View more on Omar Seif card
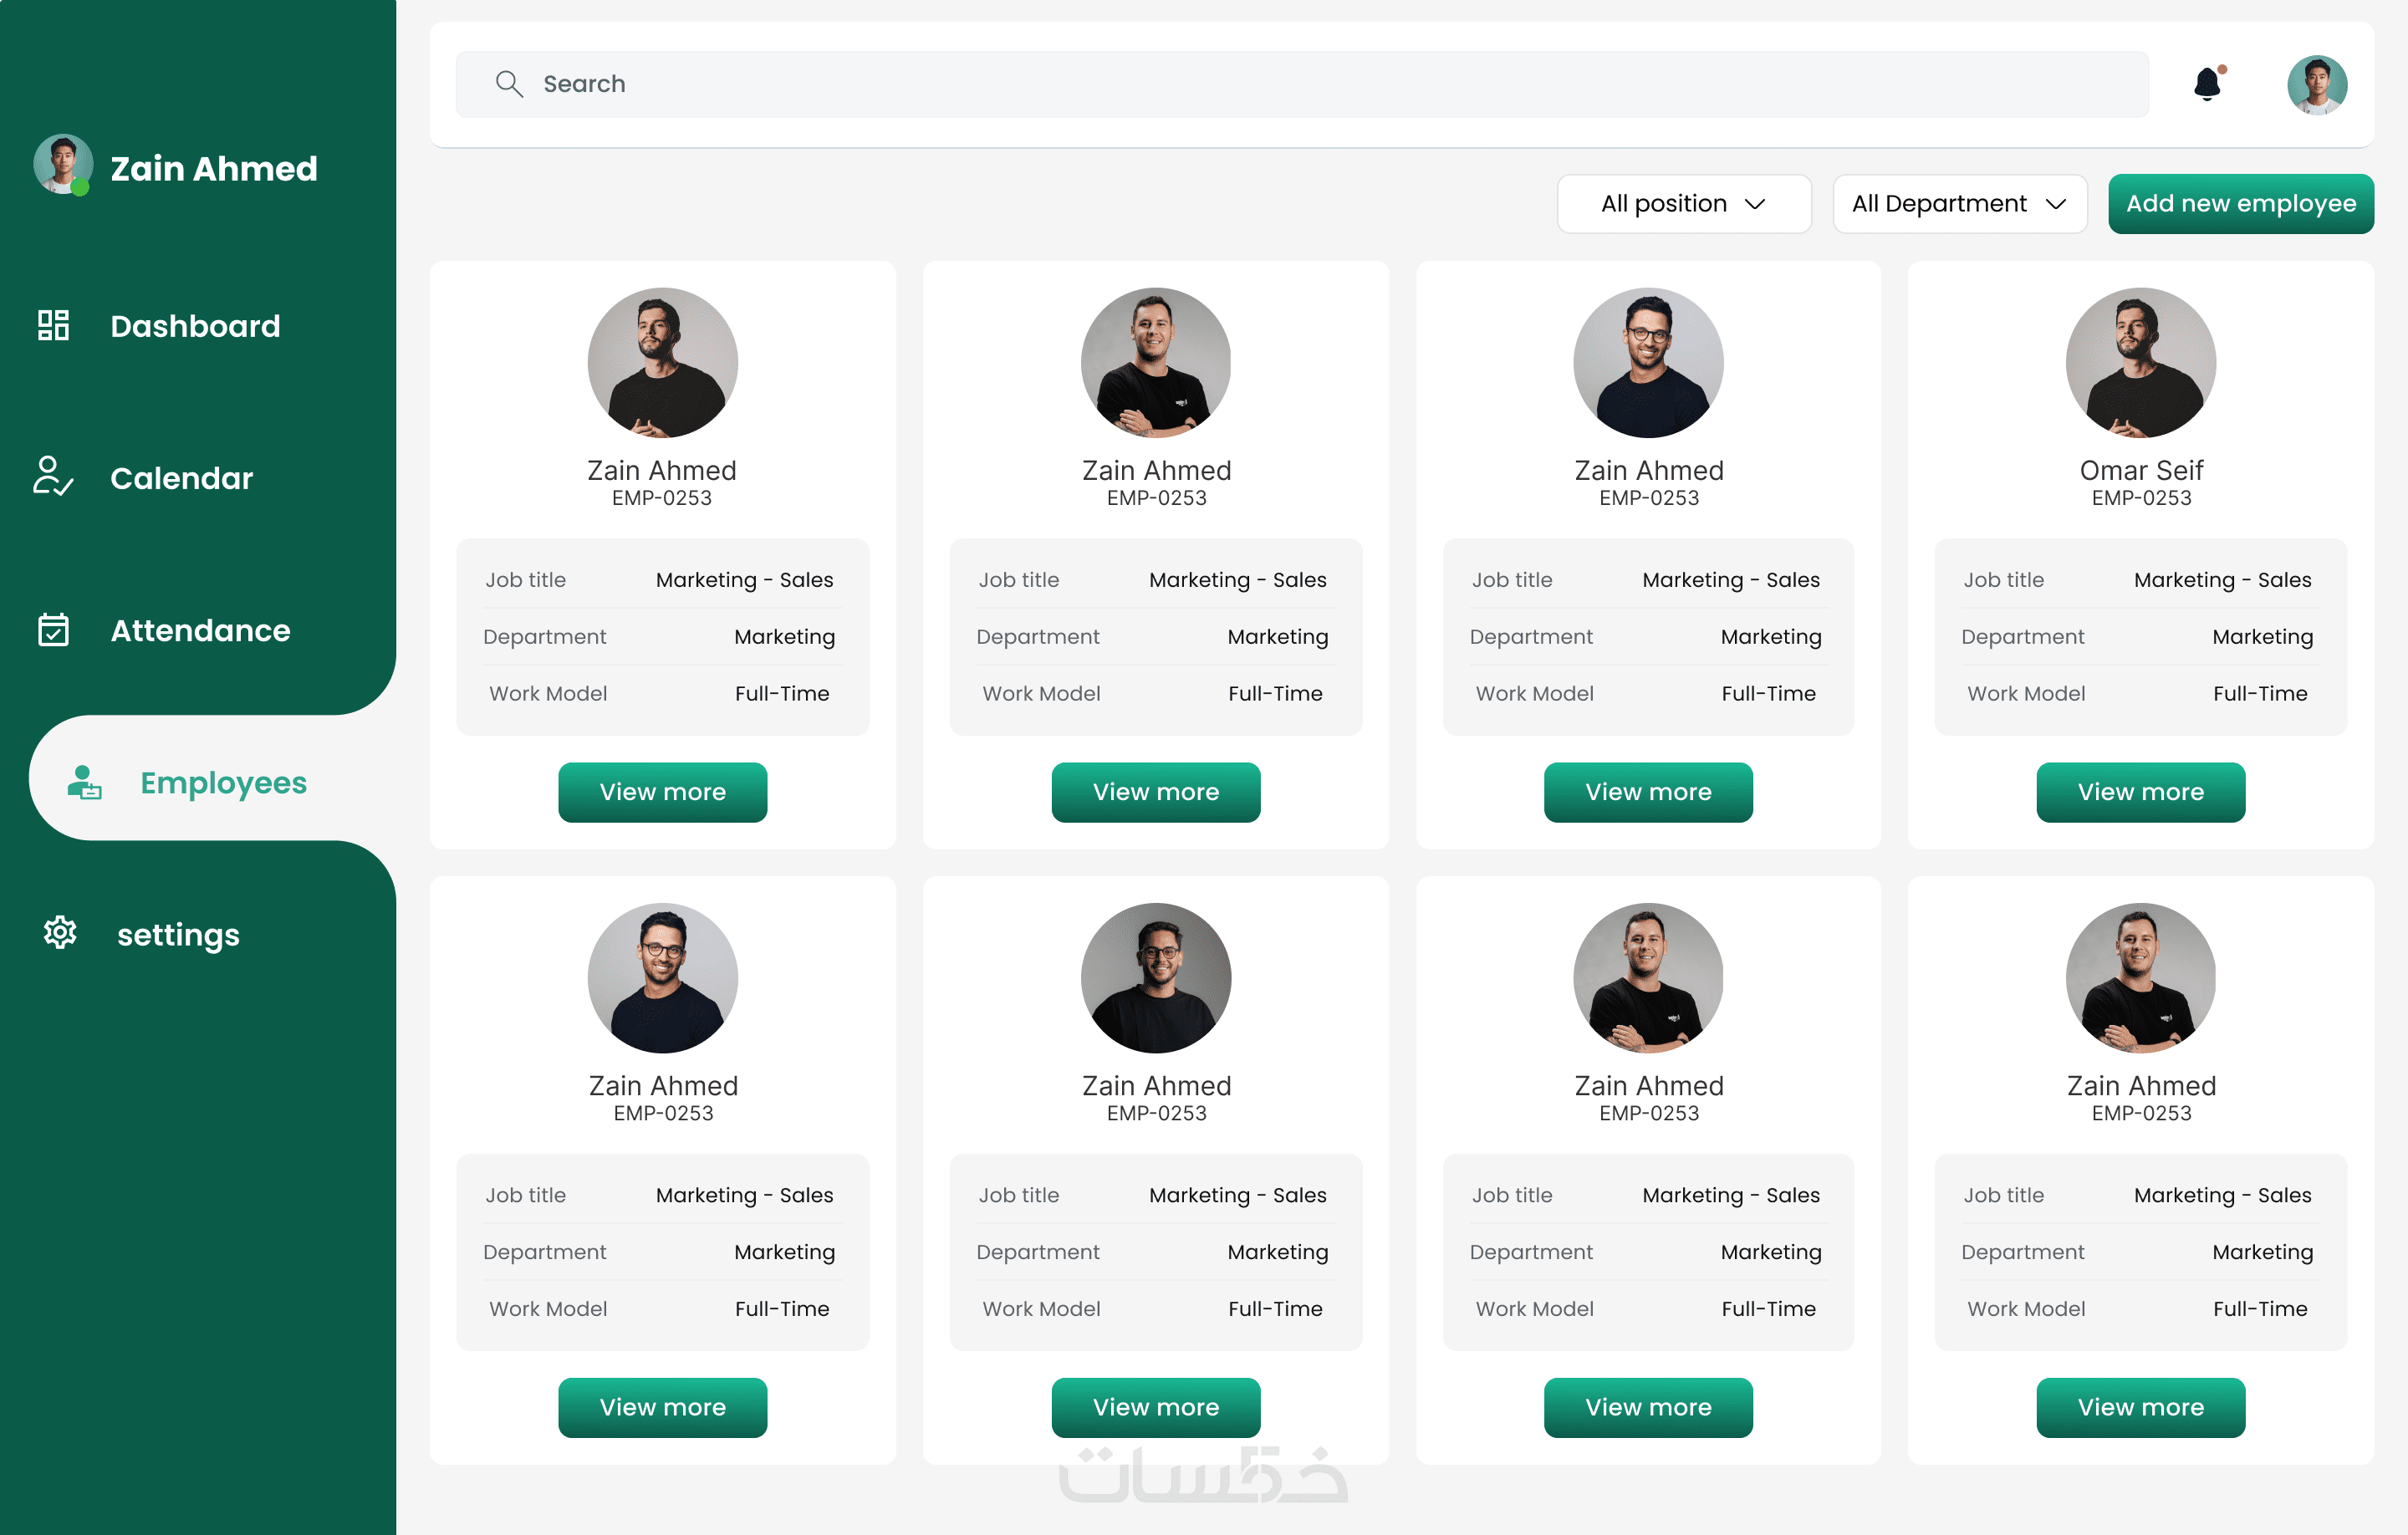The image size is (2408, 1535). 2140,792
